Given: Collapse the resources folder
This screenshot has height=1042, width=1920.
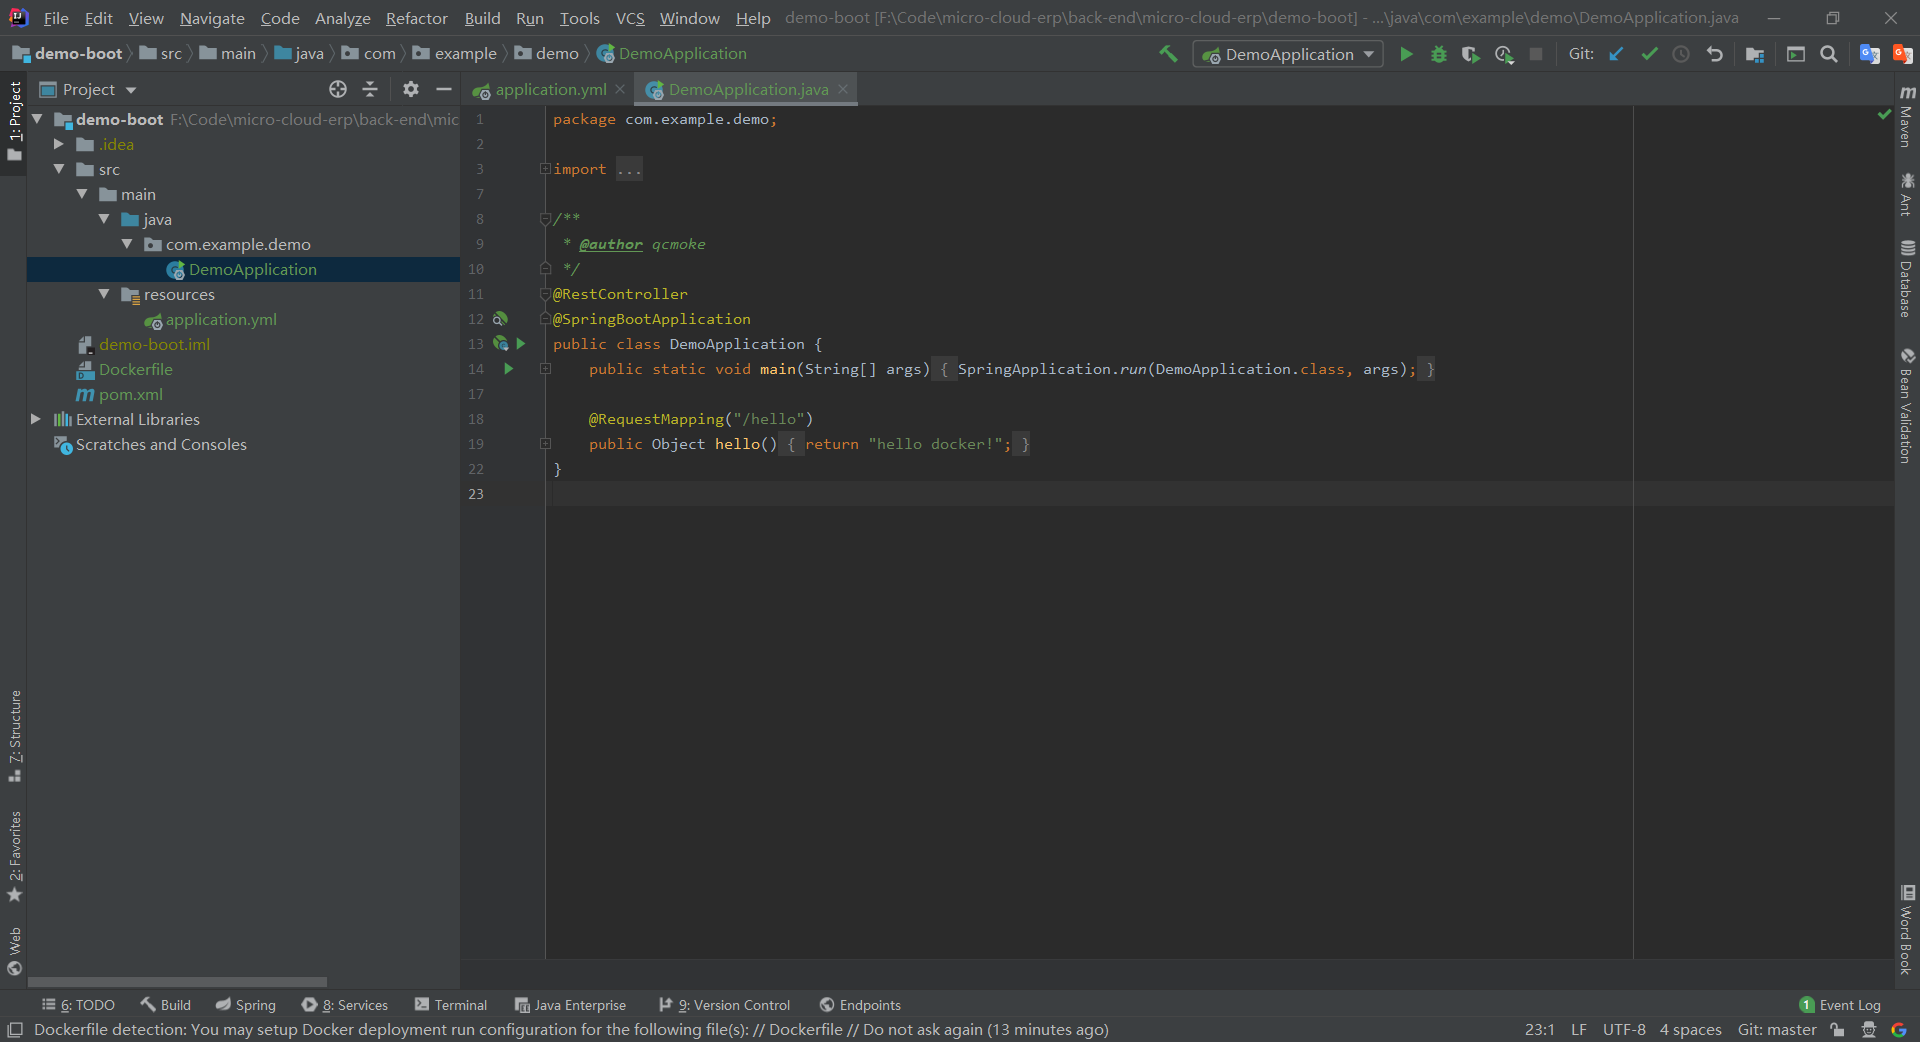Looking at the screenshot, I should click(x=104, y=294).
